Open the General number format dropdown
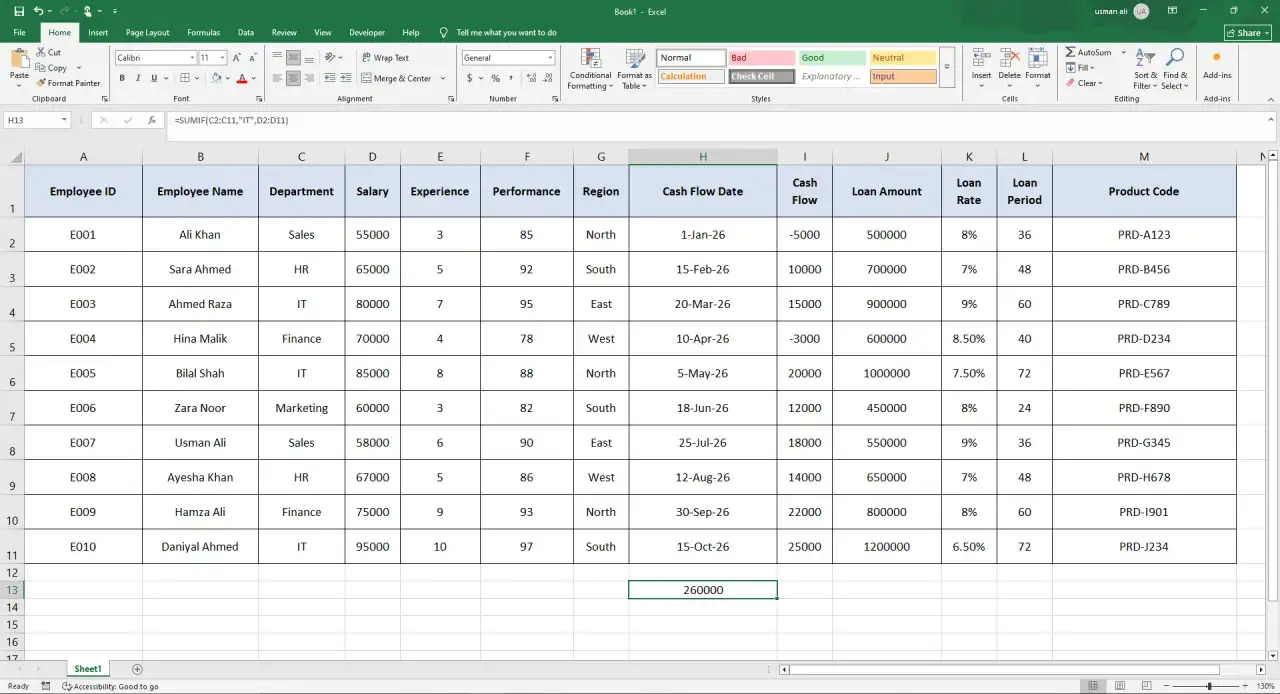This screenshot has height=694, width=1280. [550, 58]
